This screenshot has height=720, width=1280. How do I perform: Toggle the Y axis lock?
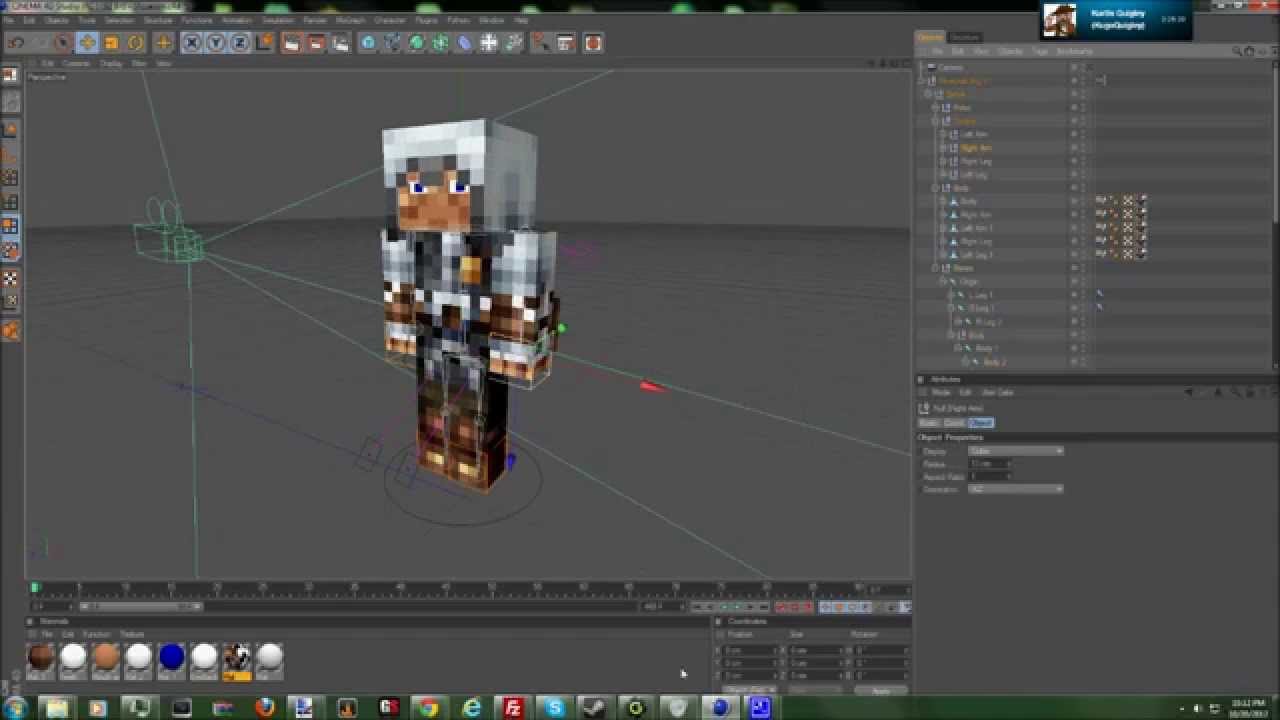[x=216, y=43]
